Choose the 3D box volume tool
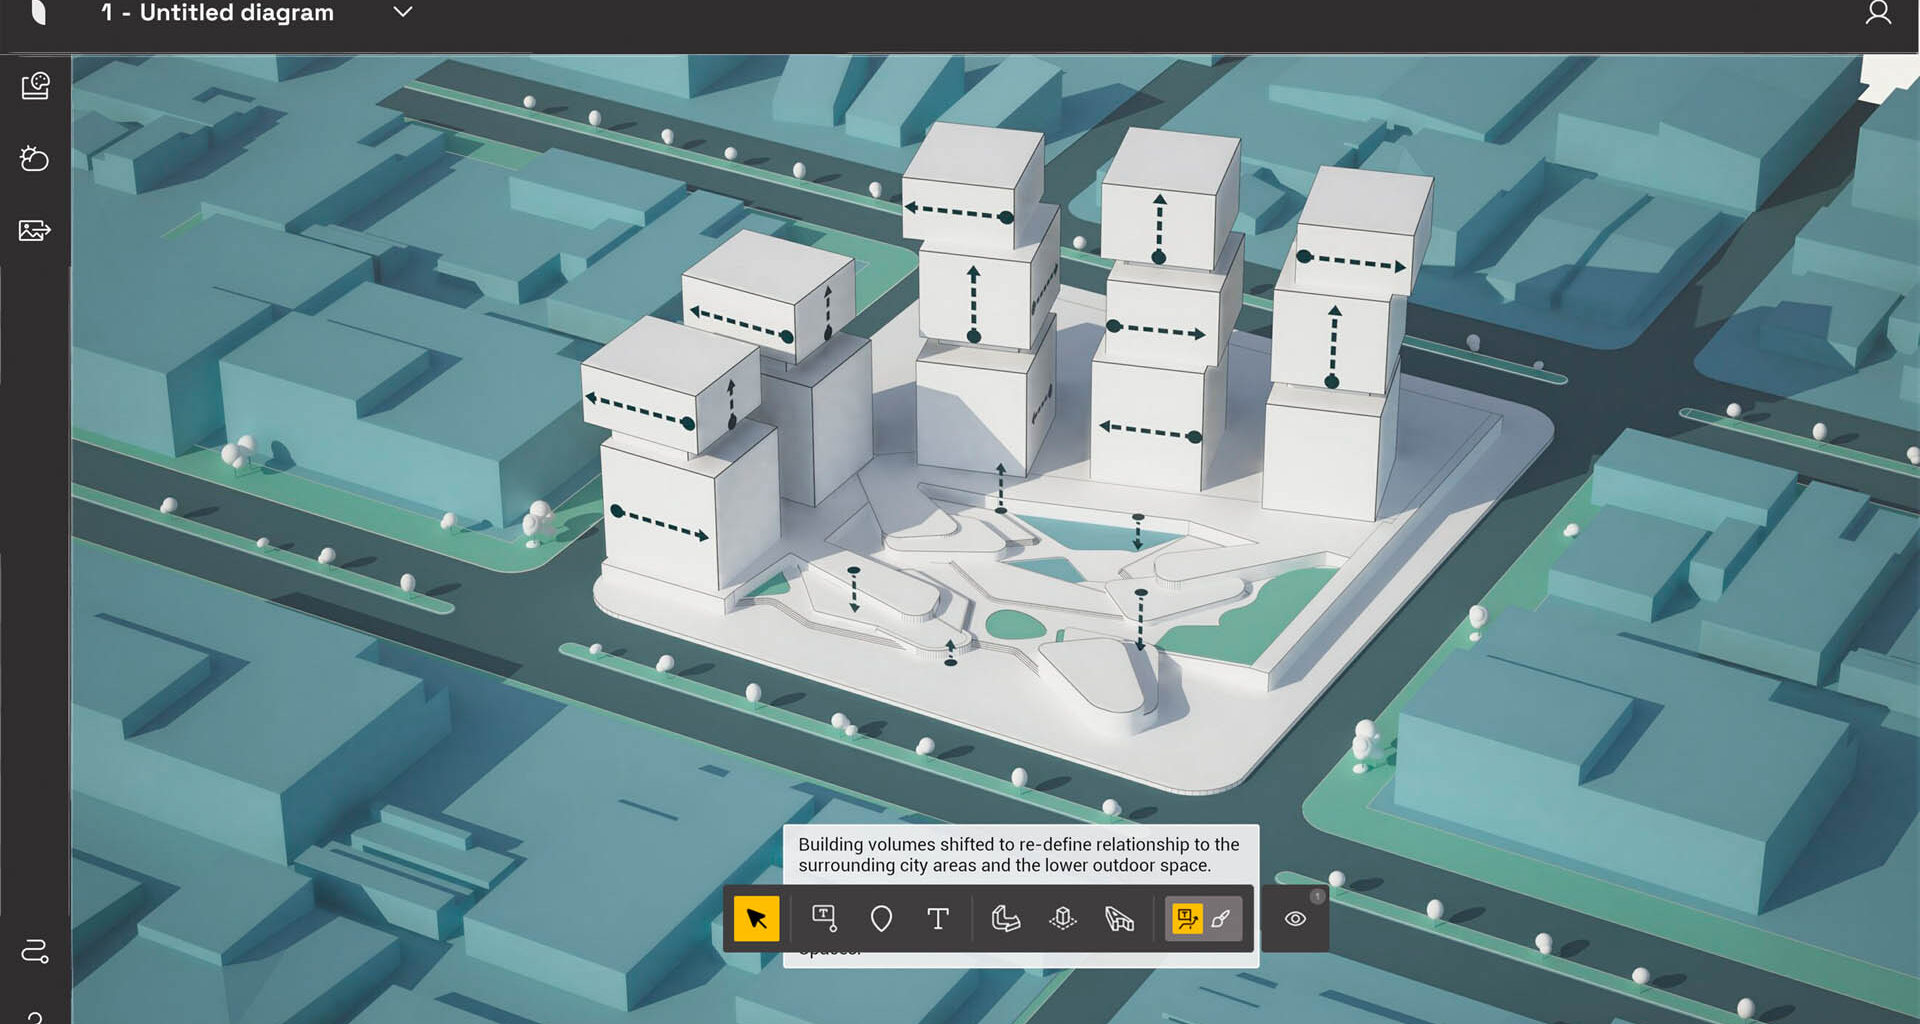 [1063, 918]
